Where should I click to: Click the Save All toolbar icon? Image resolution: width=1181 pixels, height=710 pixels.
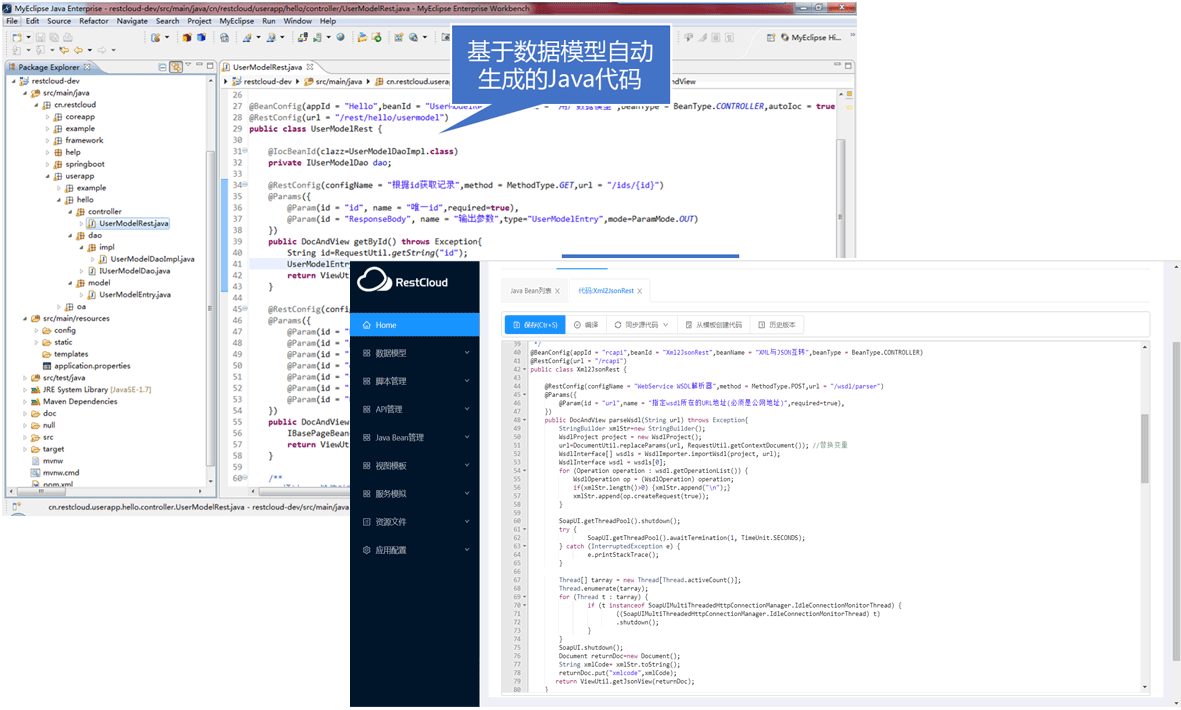click(54, 37)
